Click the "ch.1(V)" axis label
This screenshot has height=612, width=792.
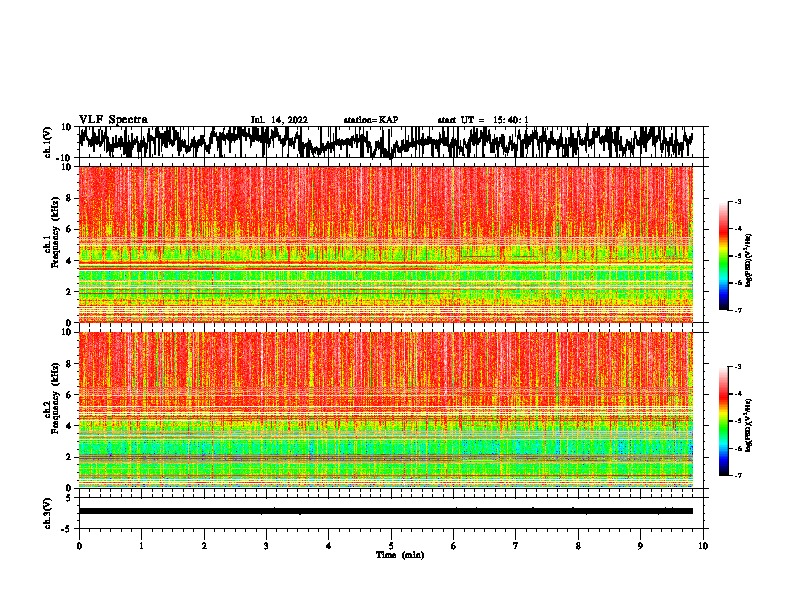(49, 142)
